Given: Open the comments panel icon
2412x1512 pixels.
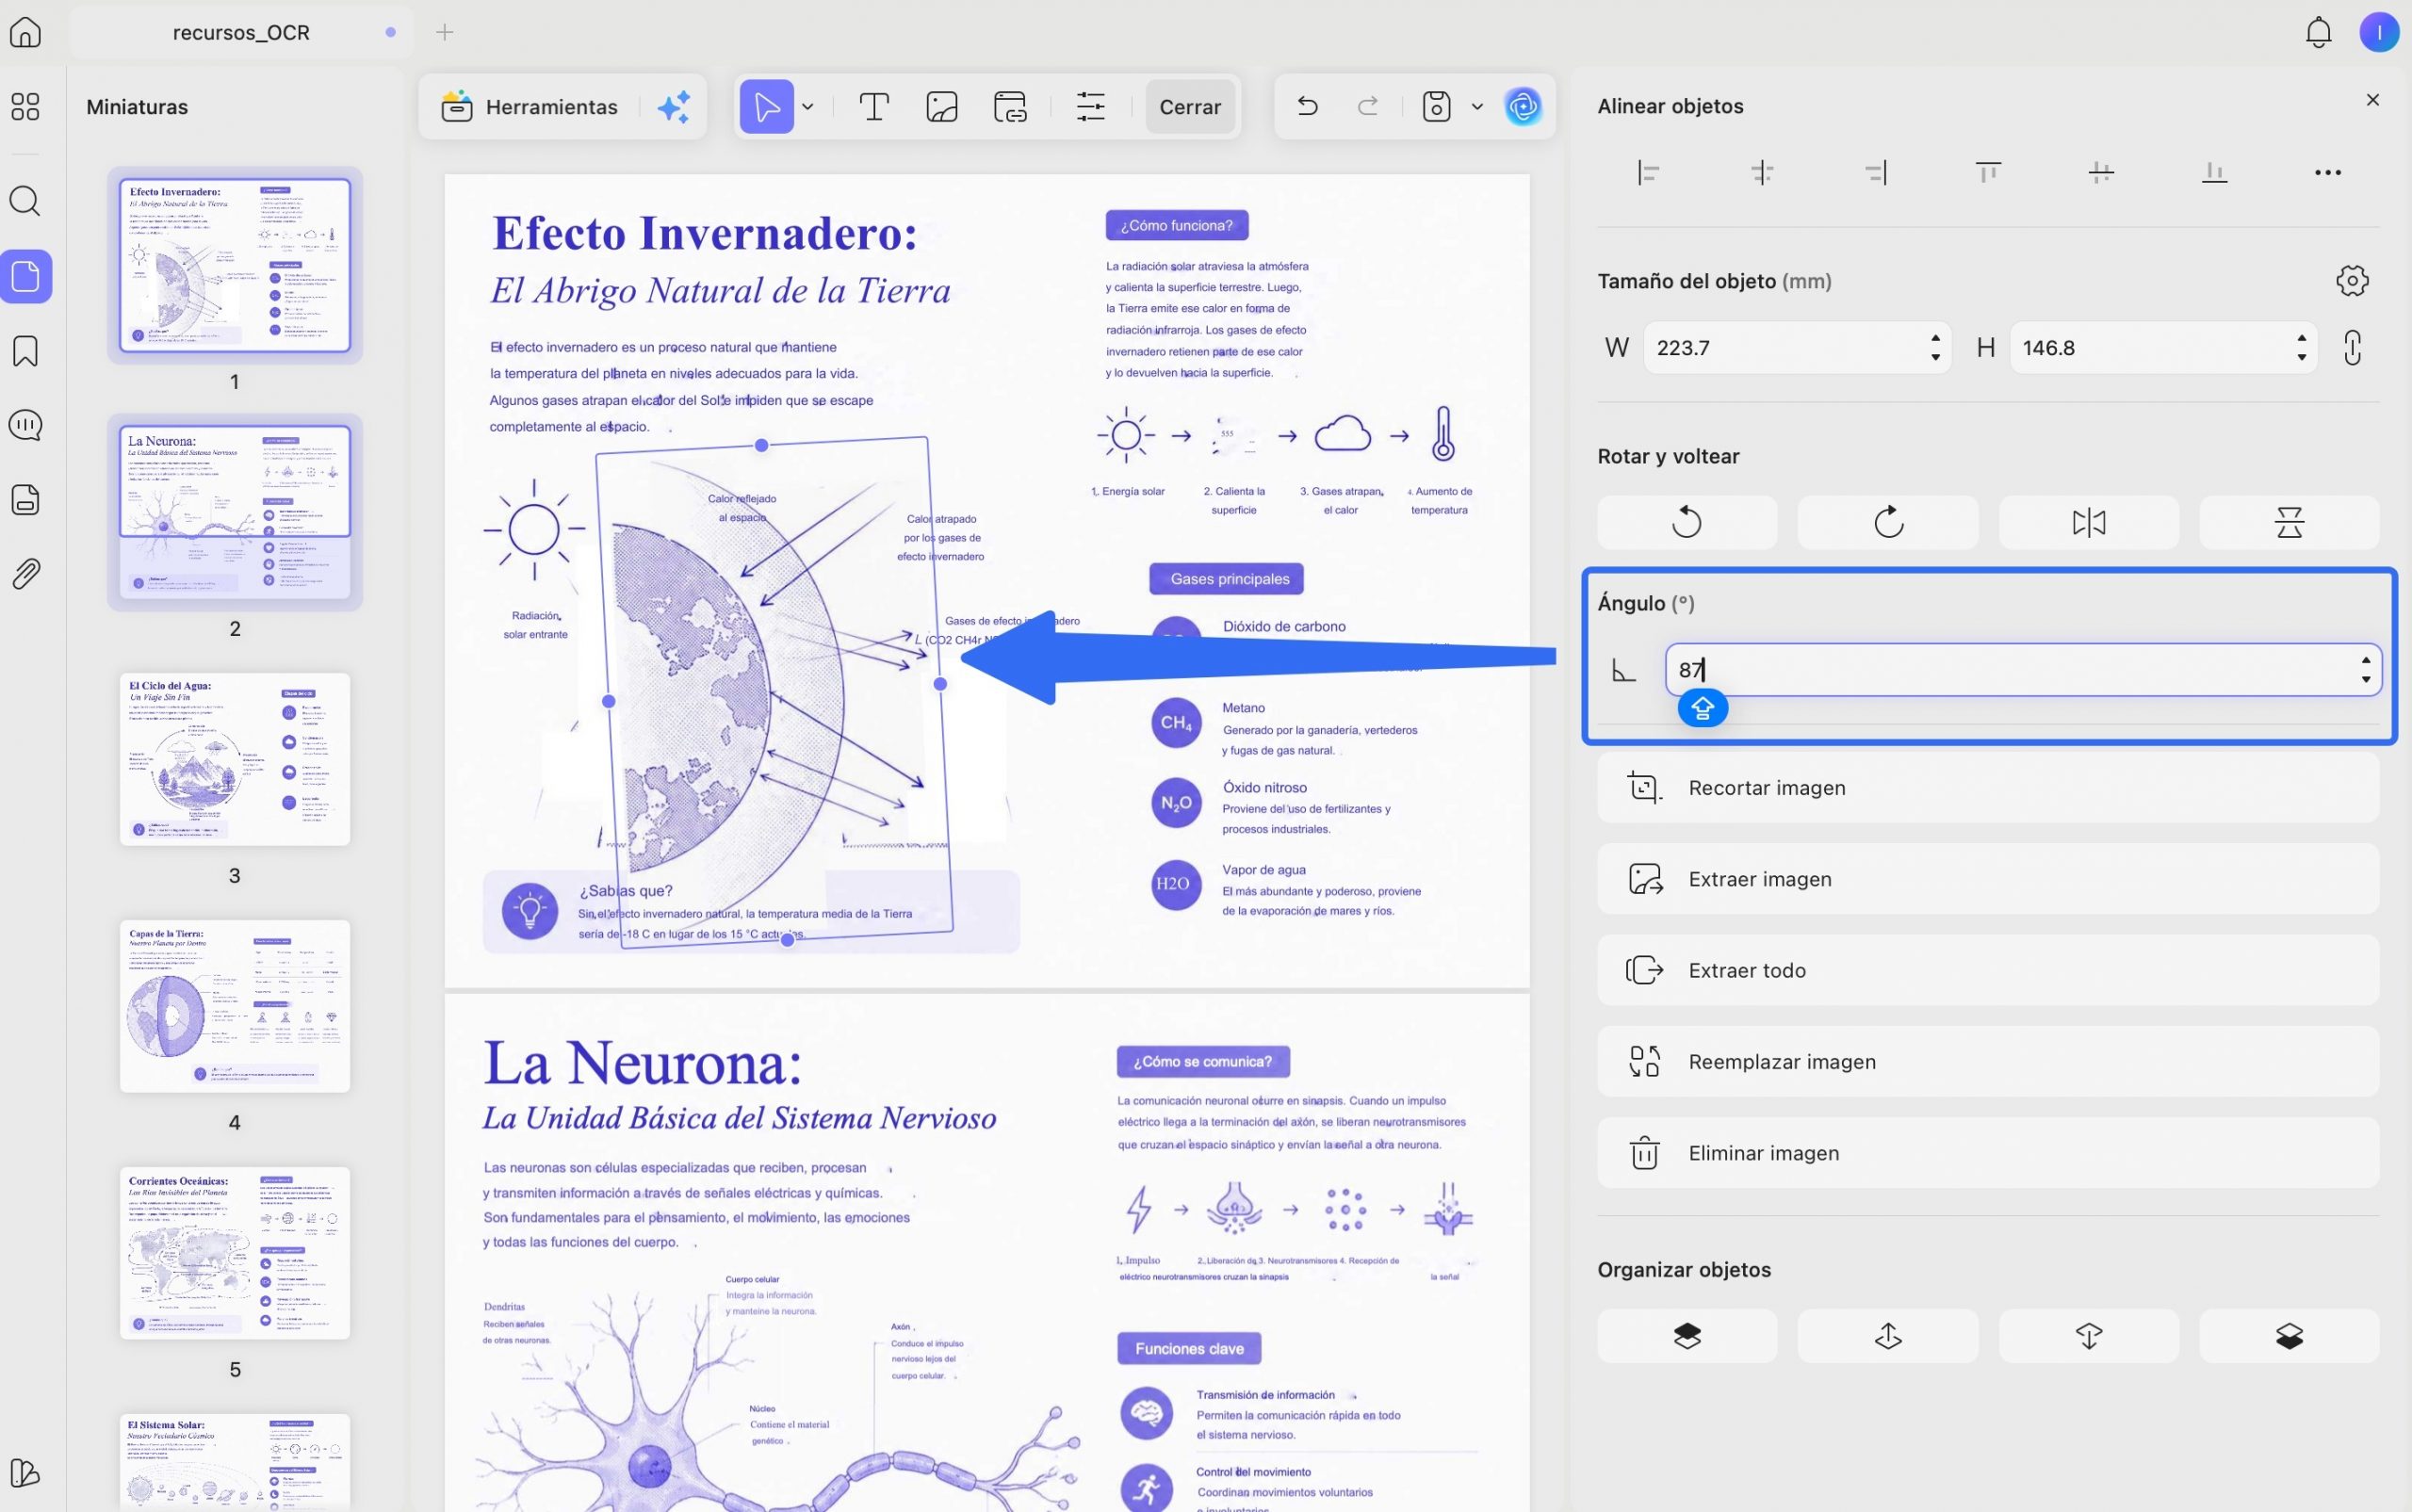Looking at the screenshot, I should [25, 425].
